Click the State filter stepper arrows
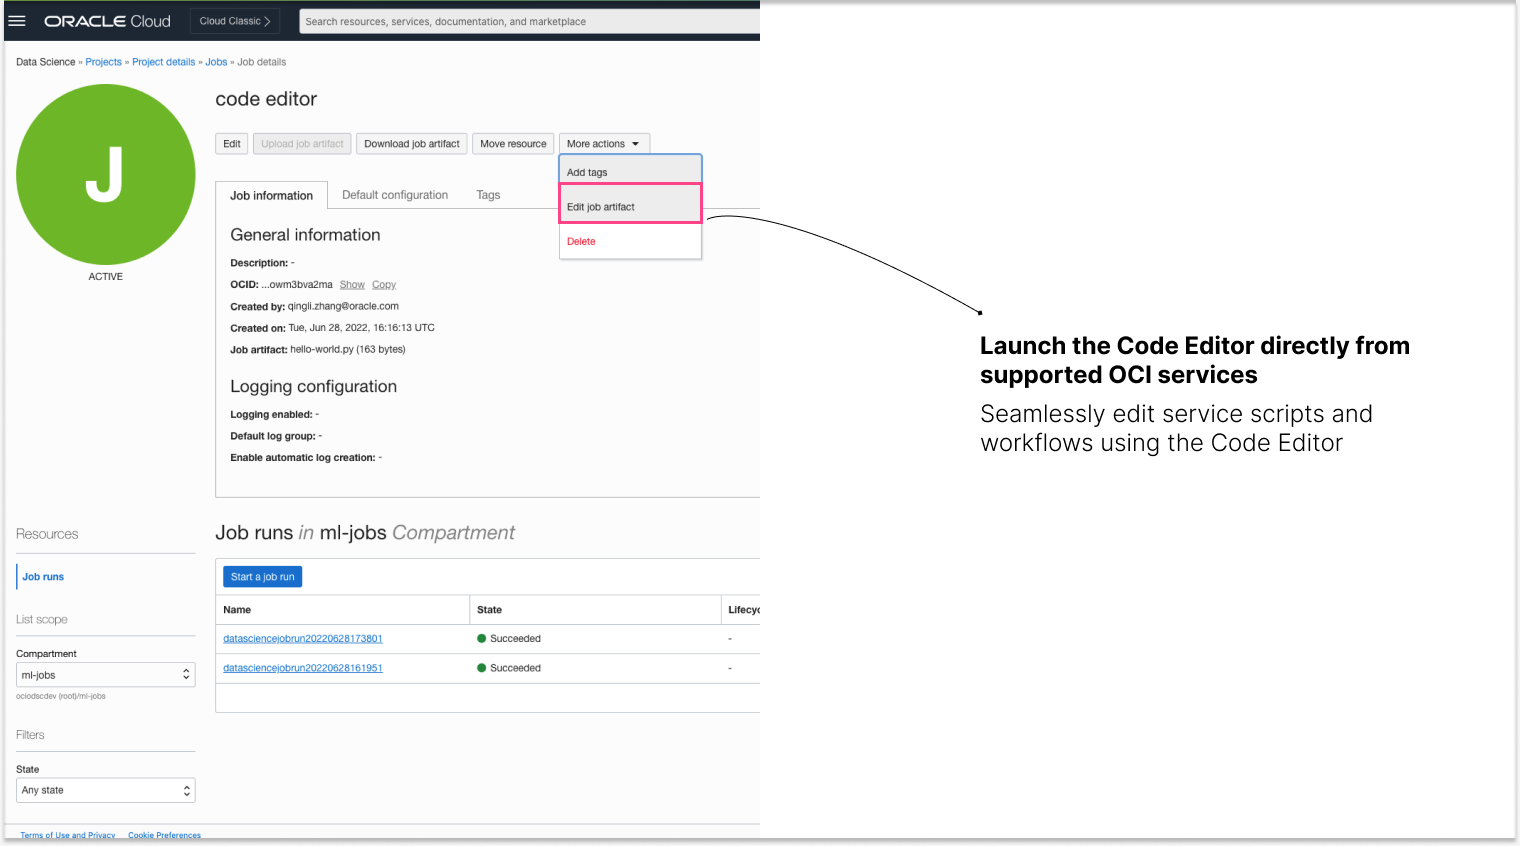Viewport: 1520px width, 846px height. coord(187,790)
